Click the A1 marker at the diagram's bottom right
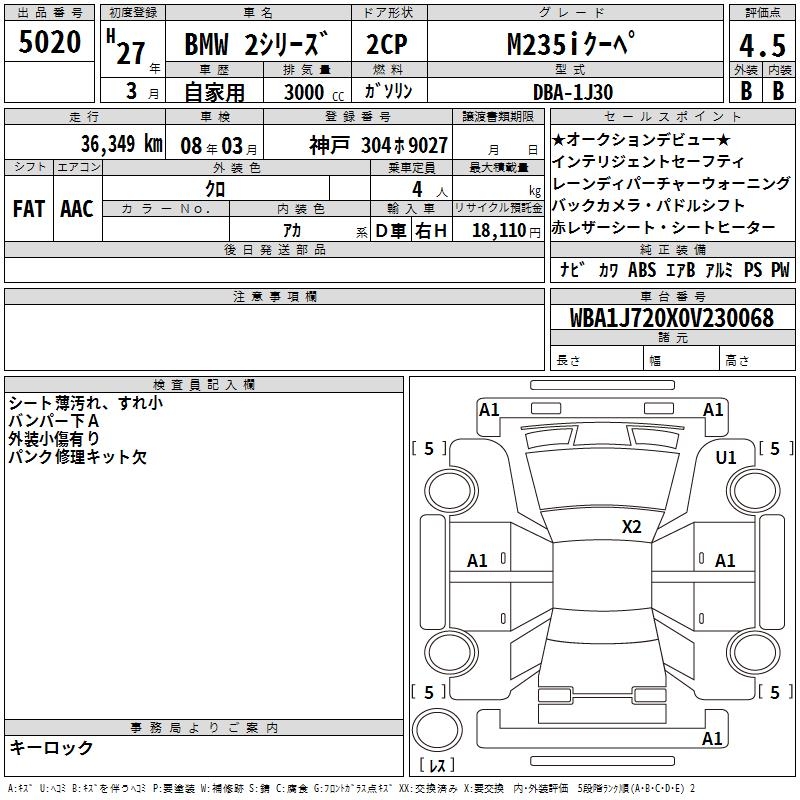Image resolution: width=800 pixels, height=800 pixels. pyautogui.click(x=712, y=739)
